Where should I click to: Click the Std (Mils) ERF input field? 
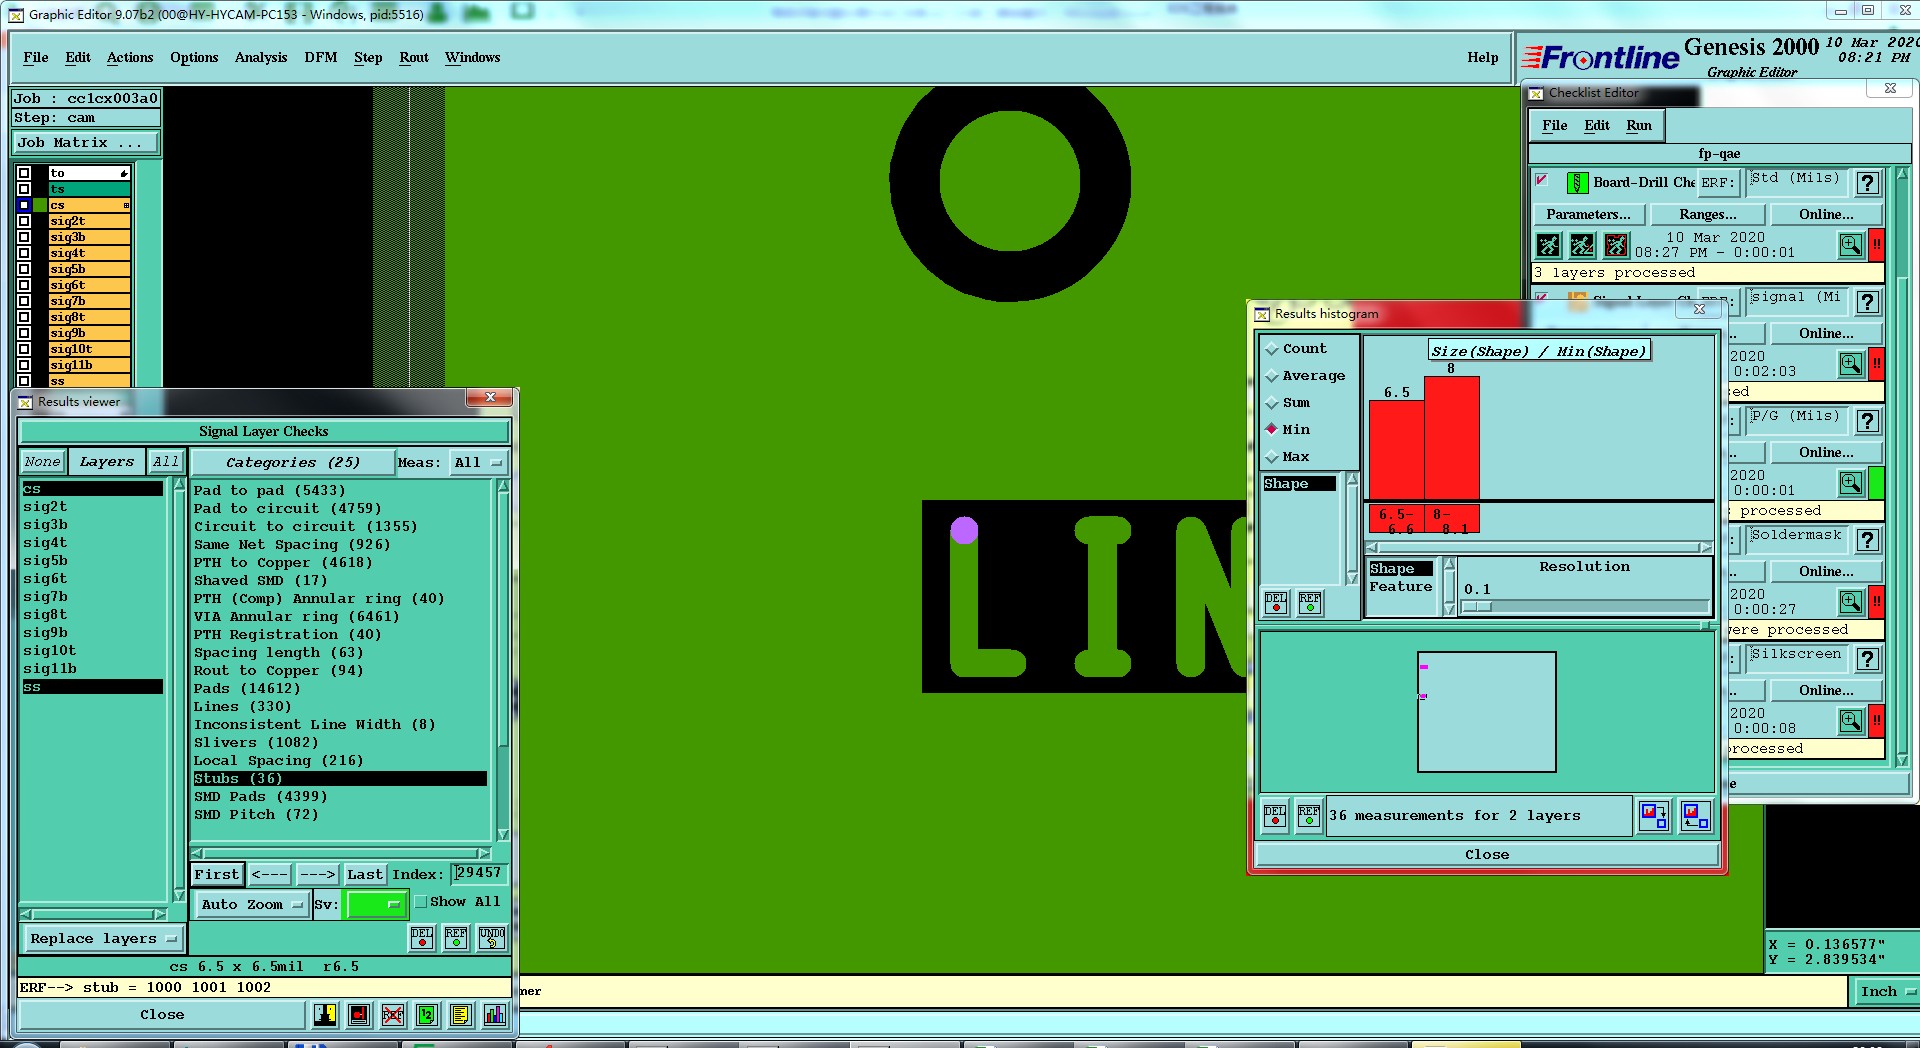coord(1796,181)
